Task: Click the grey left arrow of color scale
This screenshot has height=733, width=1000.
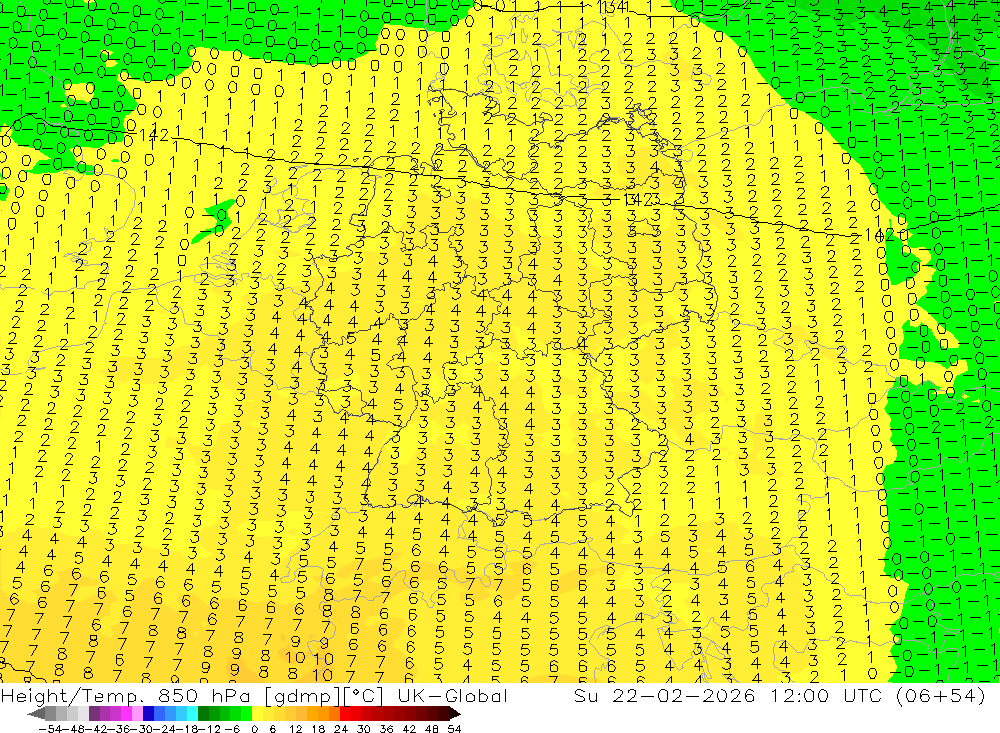Action: tap(36, 713)
